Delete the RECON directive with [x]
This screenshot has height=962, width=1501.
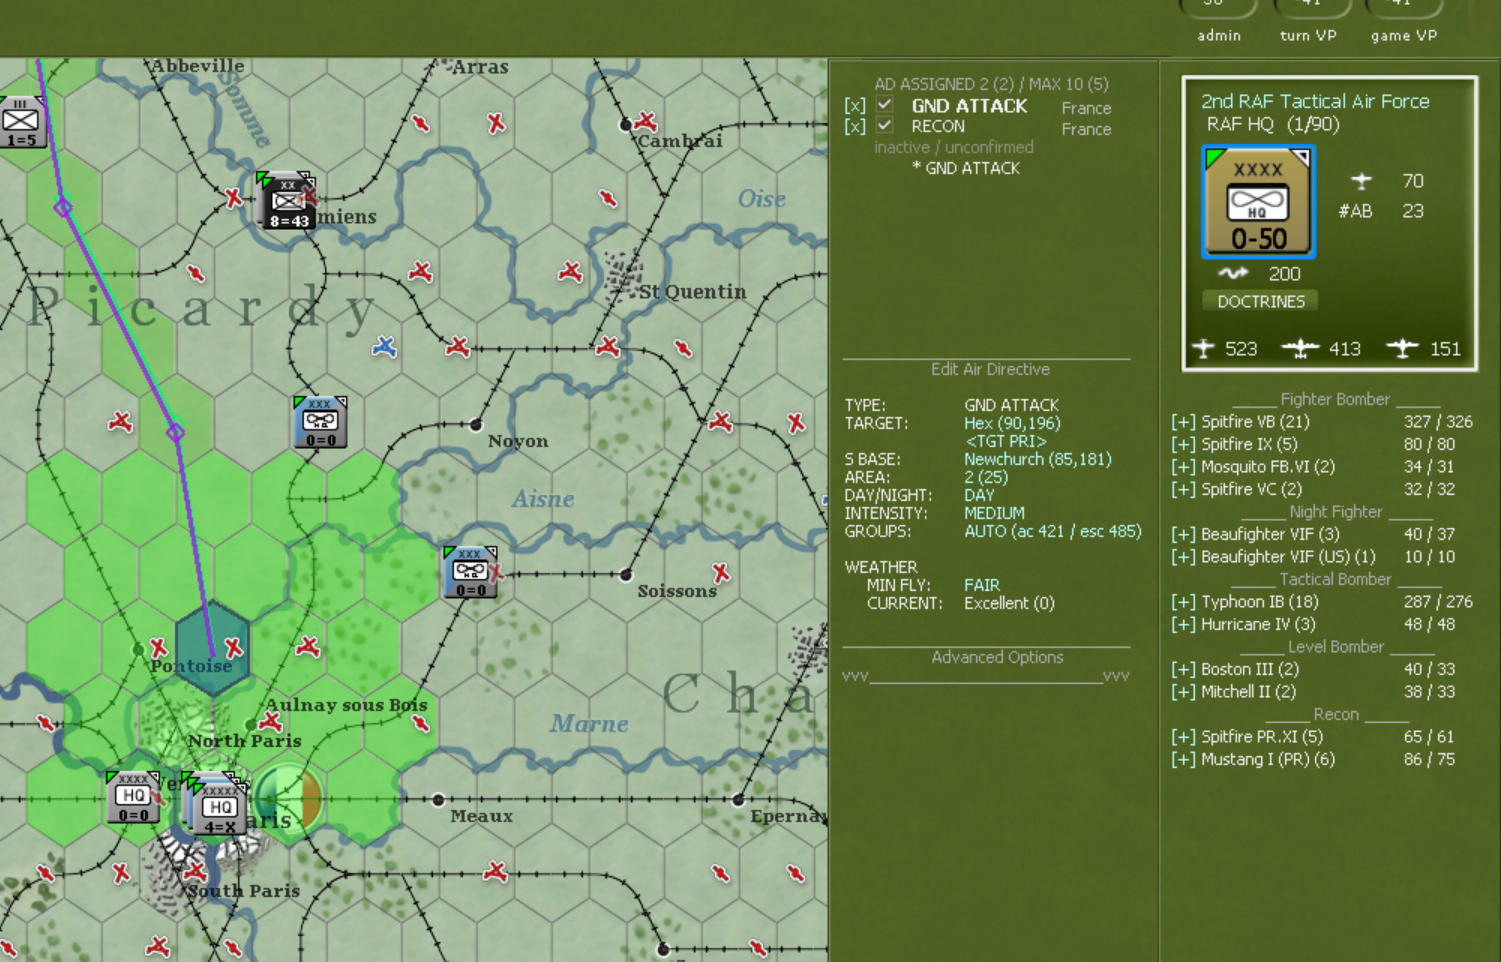(x=854, y=127)
